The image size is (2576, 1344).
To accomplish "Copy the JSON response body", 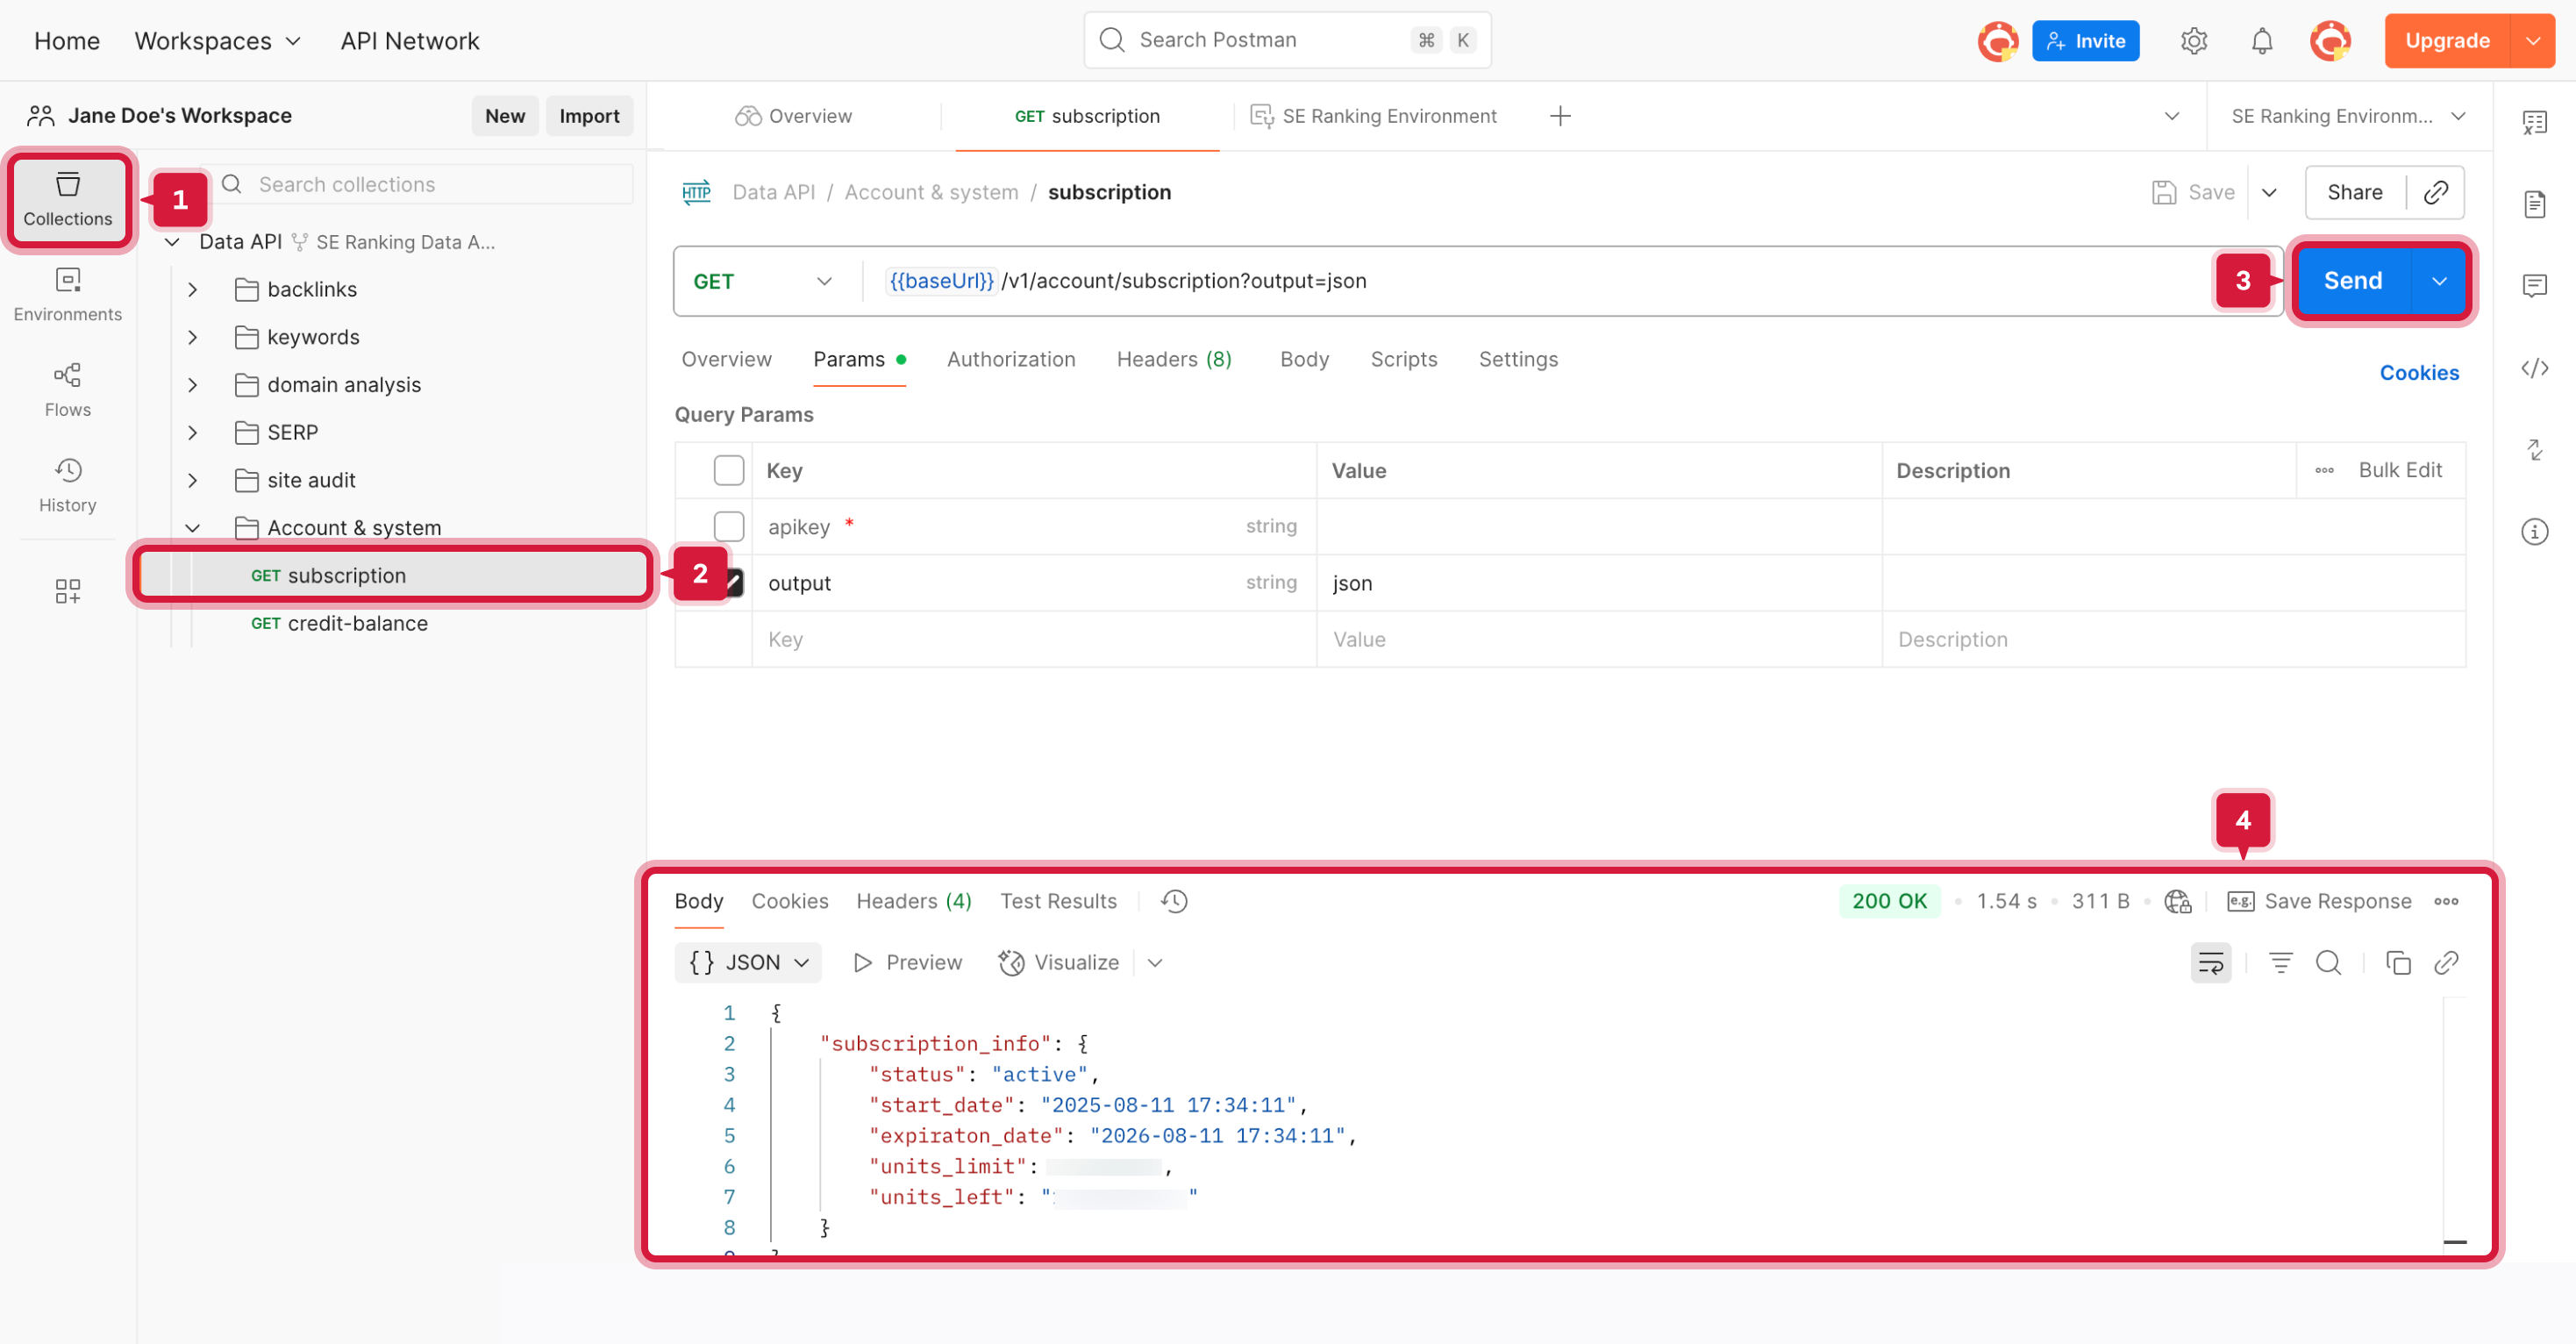I will [x=2398, y=962].
